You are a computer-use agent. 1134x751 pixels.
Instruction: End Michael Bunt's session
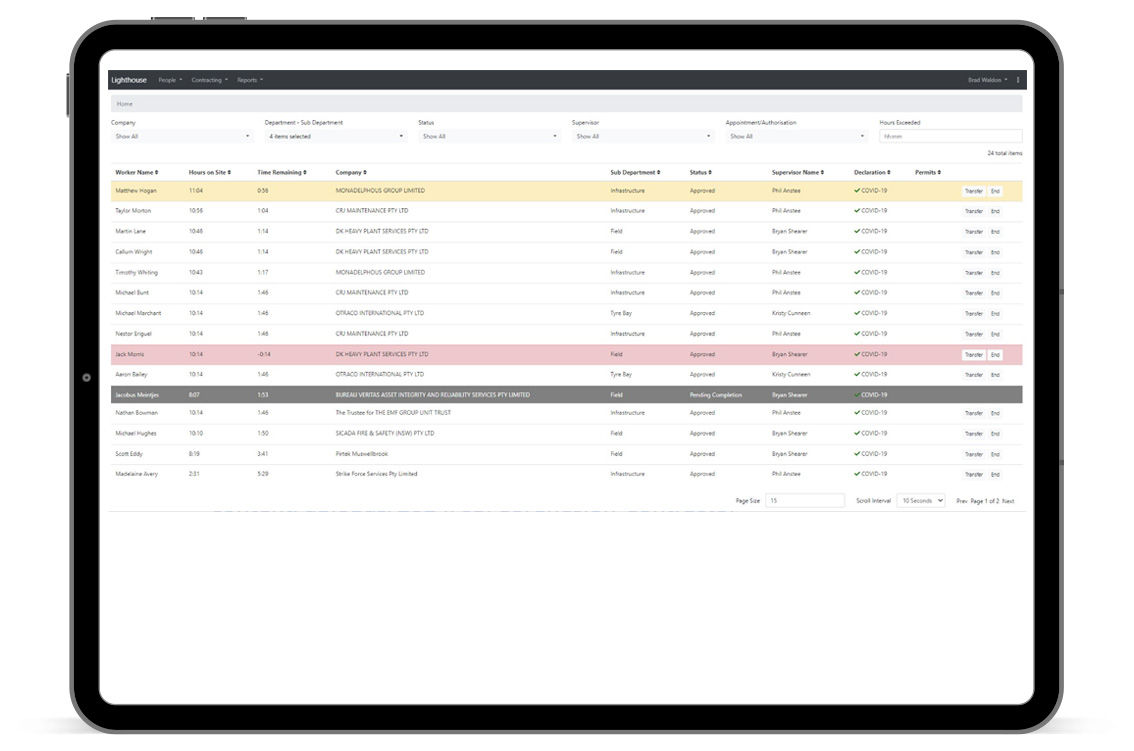click(995, 293)
